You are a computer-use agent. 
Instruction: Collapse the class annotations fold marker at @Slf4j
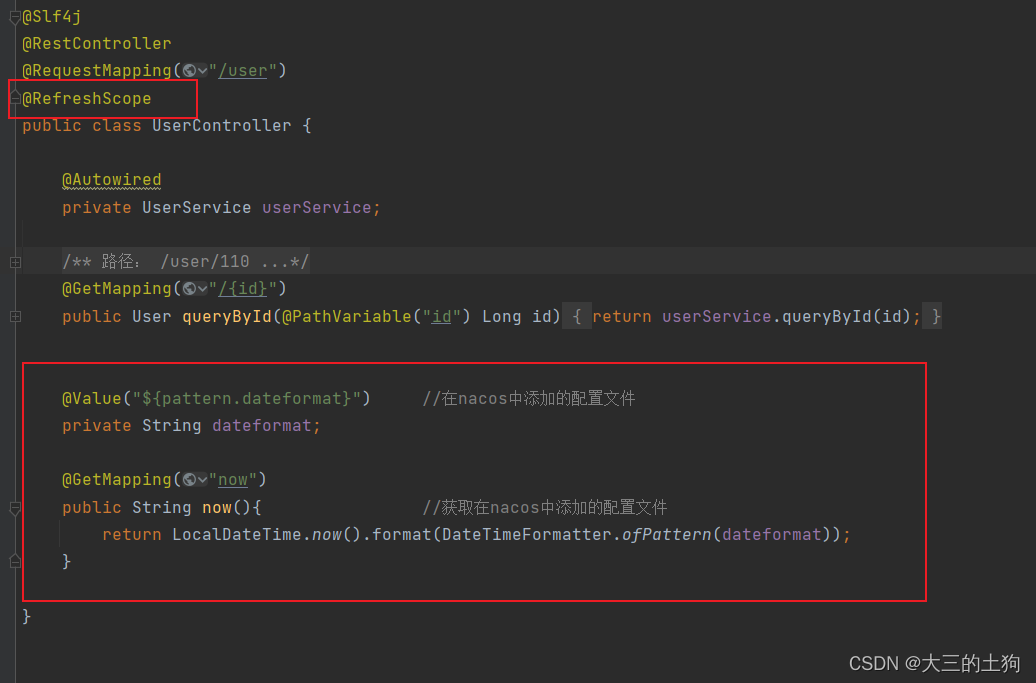point(15,17)
